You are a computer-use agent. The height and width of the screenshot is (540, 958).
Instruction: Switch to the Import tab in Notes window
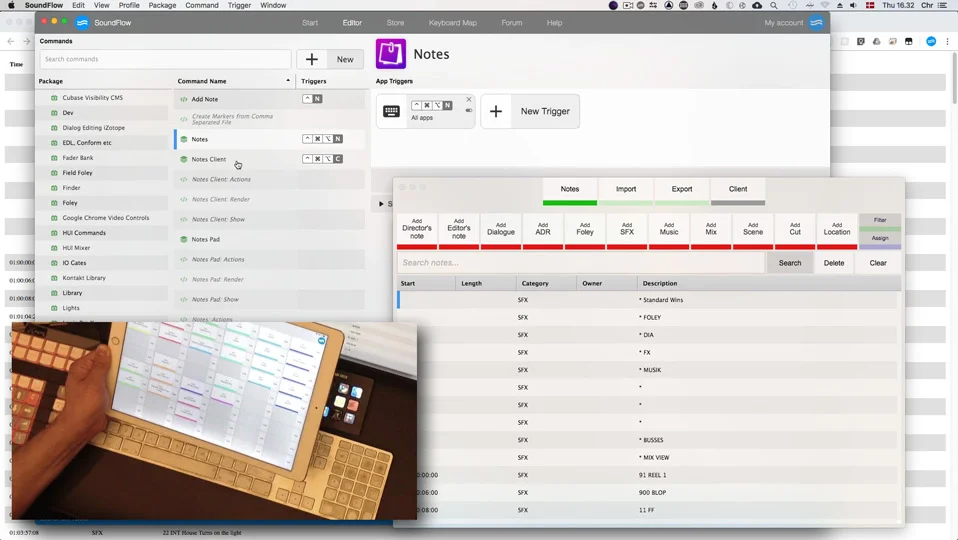(x=626, y=192)
